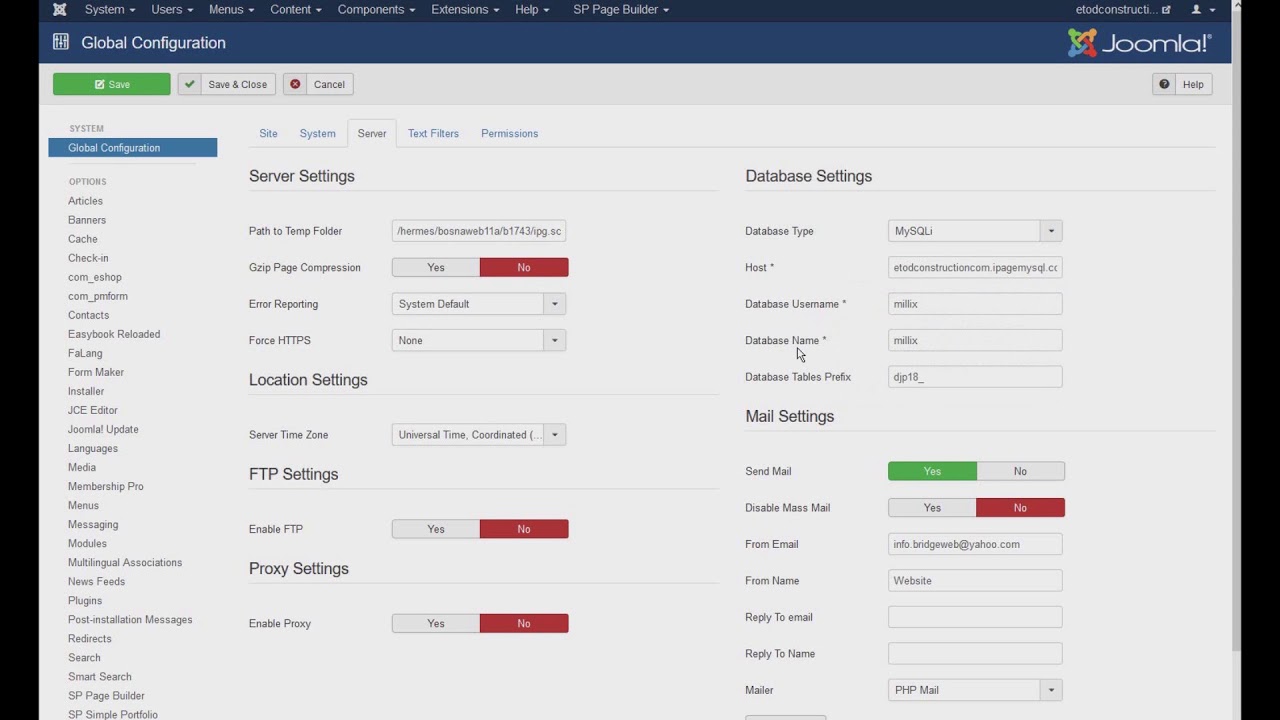Open the Mailer dropdown
Viewport: 1280px width, 720px height.
[x=975, y=690]
